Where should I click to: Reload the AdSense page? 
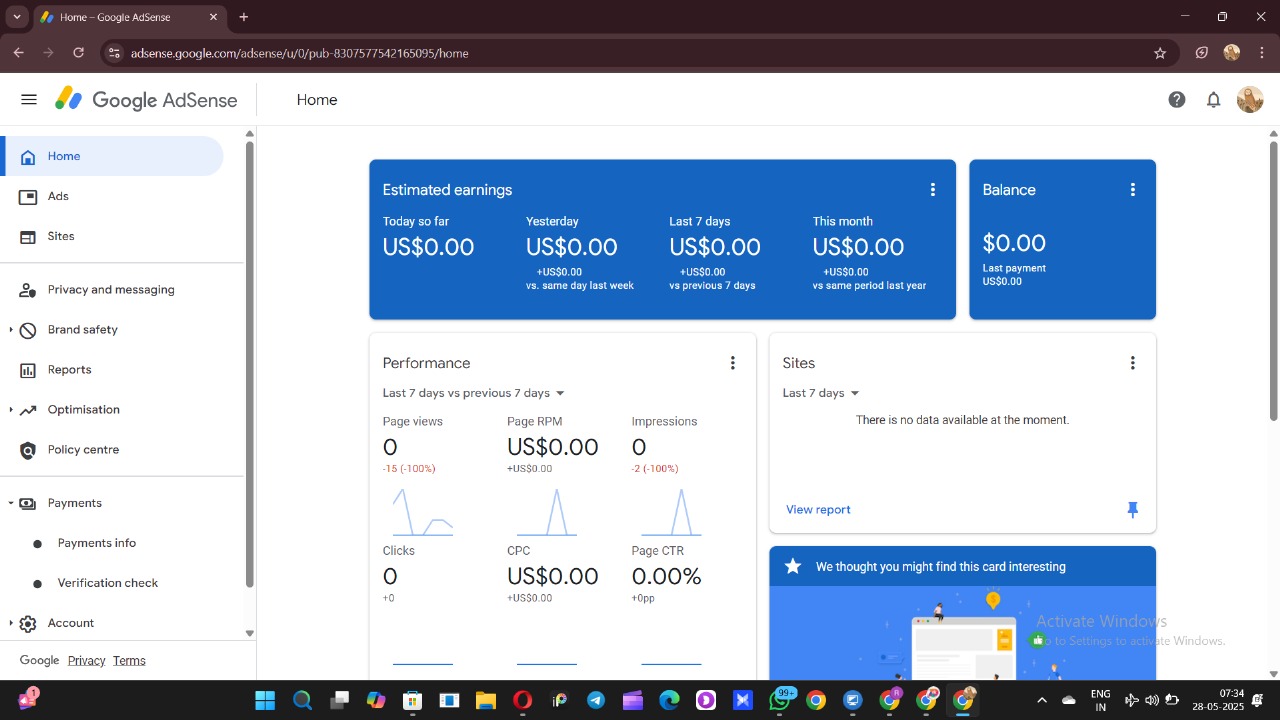pos(79,53)
